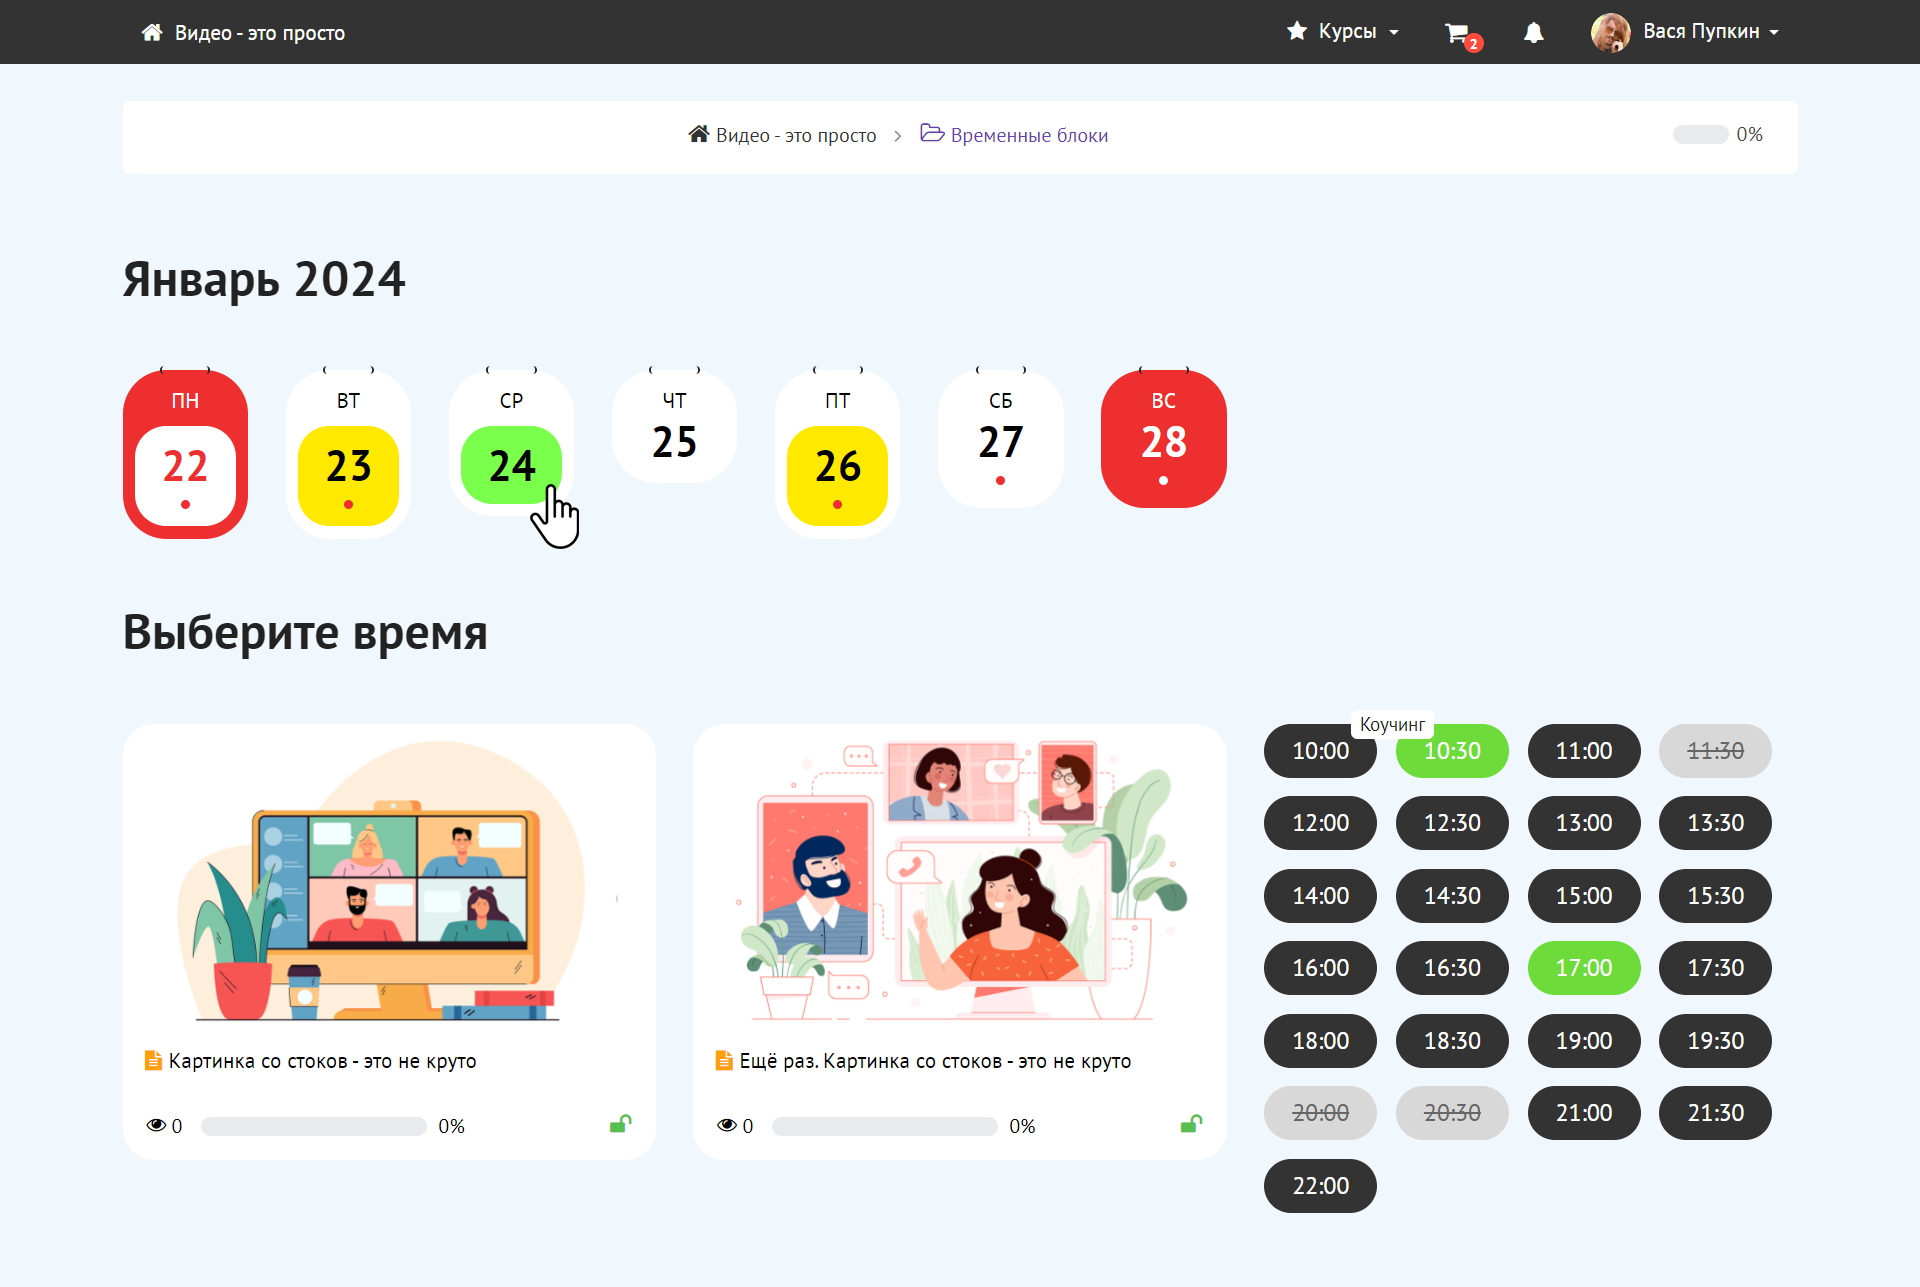Click the breadcrumb chevron separator
Viewport: 1920px width, 1287px height.
tap(897, 136)
